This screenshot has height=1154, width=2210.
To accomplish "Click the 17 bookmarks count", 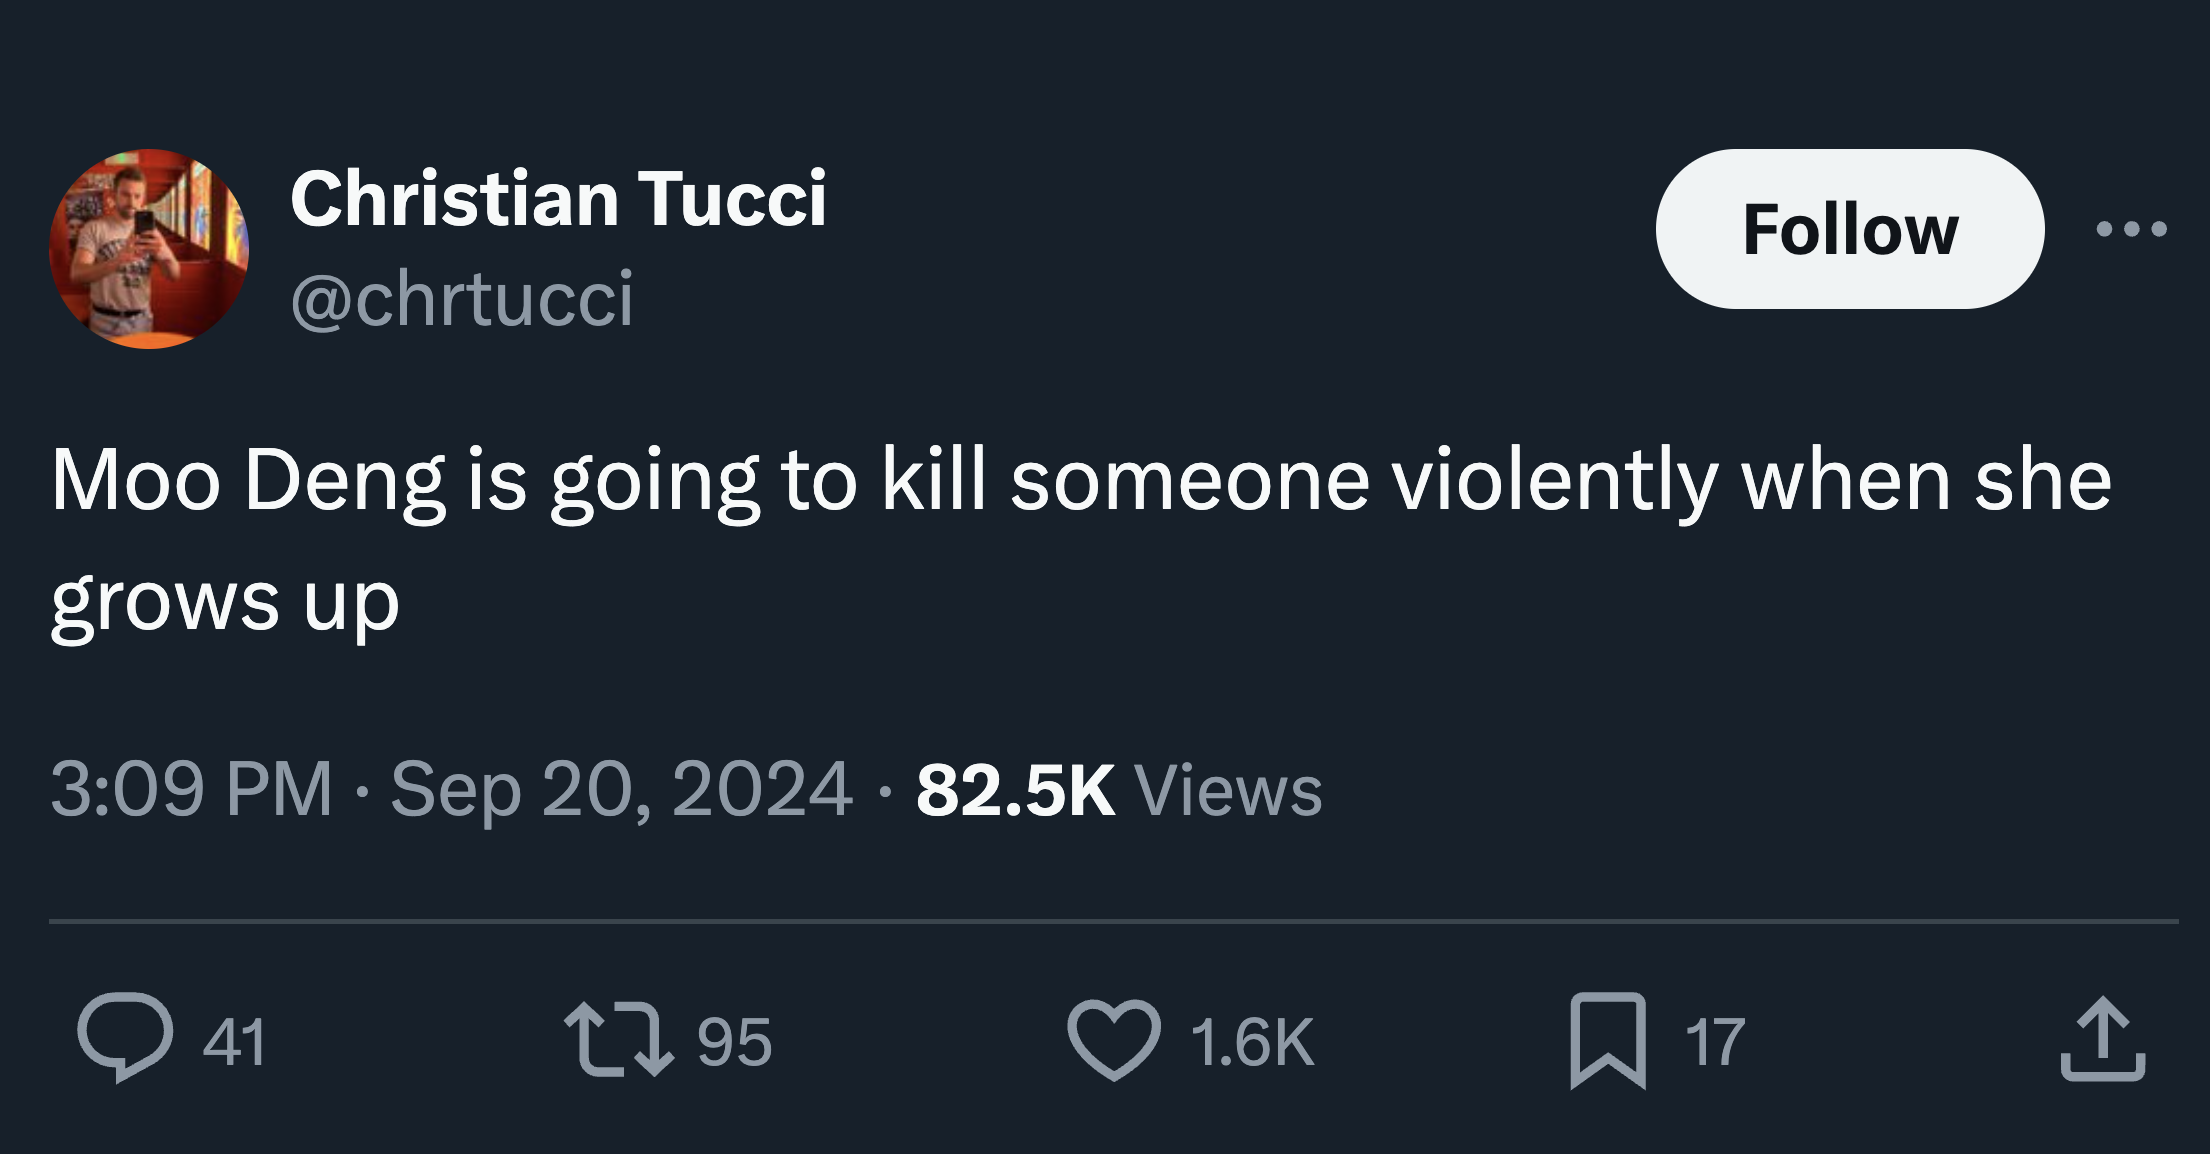I will tap(1714, 1042).
